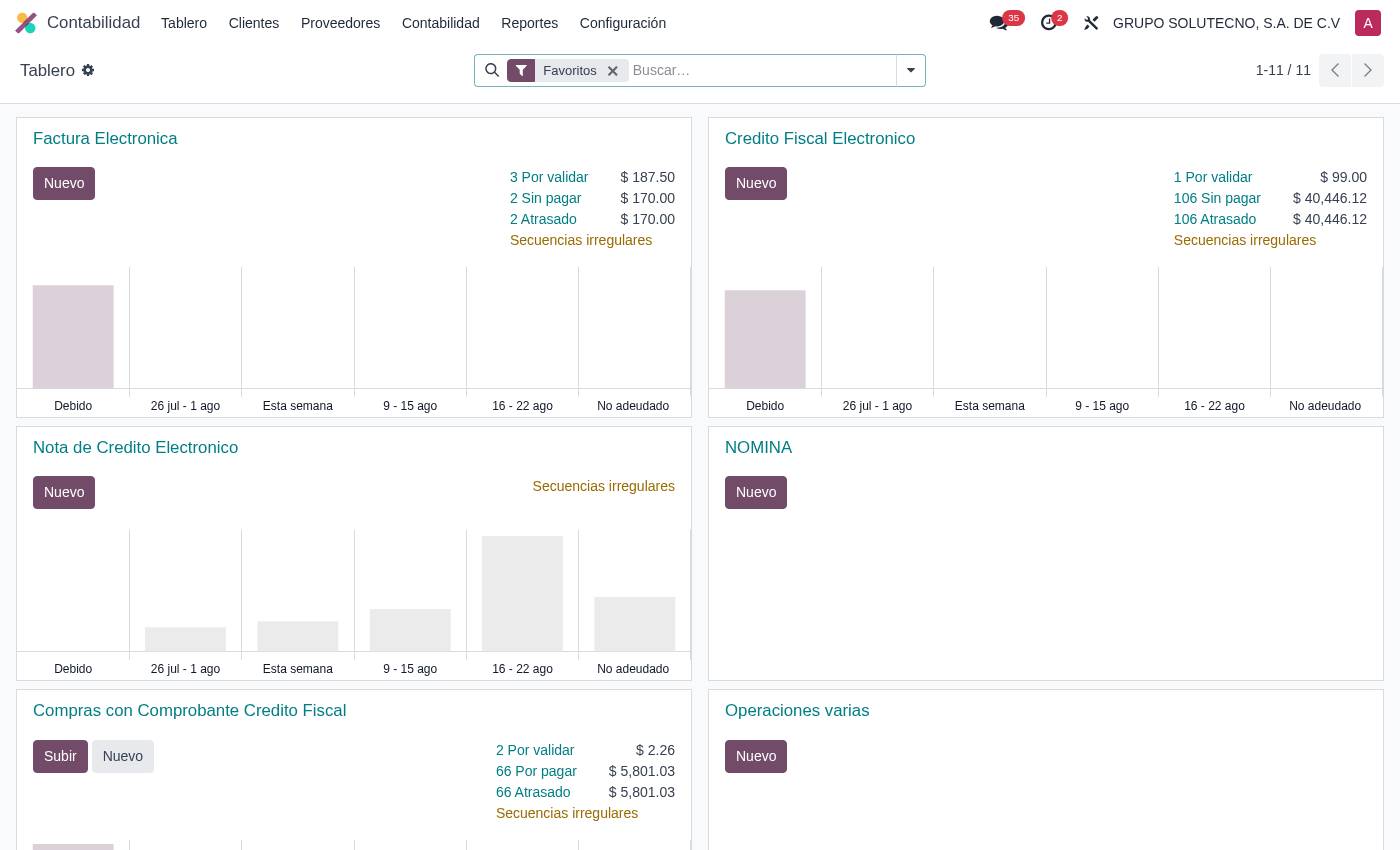
Task: Click No adeudado bar in Nota de Credito
Action: tap(635, 624)
